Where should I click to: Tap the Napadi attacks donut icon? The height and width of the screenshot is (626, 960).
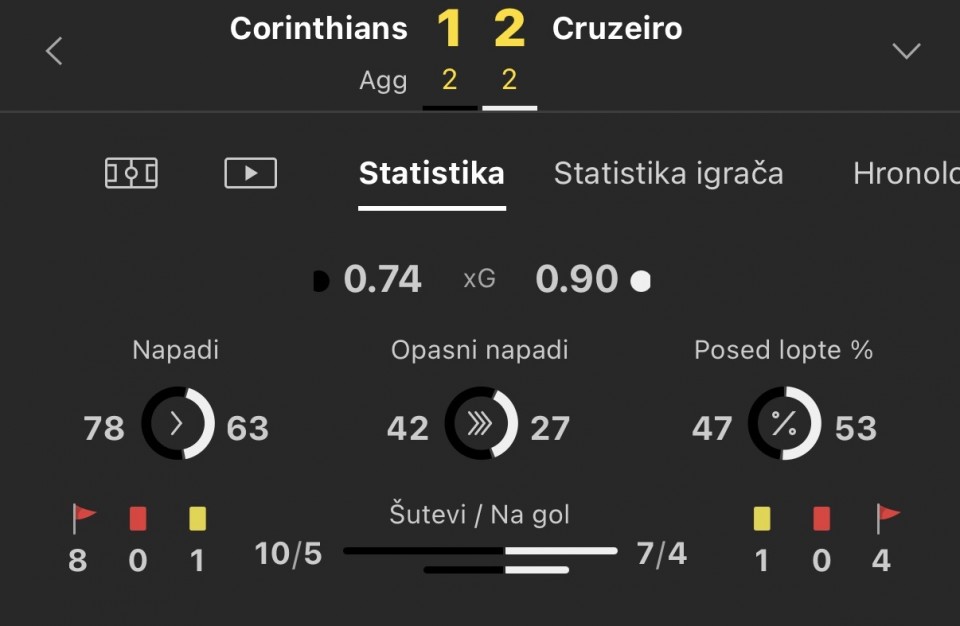[x=178, y=424]
